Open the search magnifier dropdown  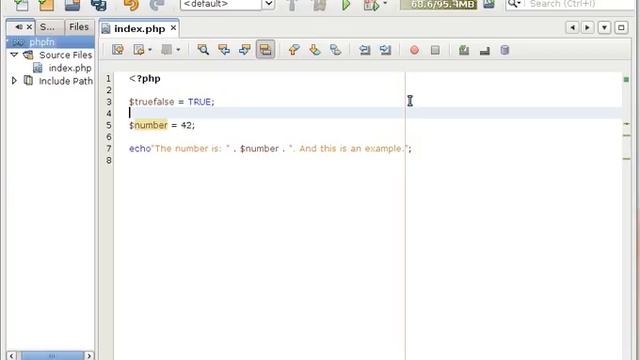click(514, 4)
